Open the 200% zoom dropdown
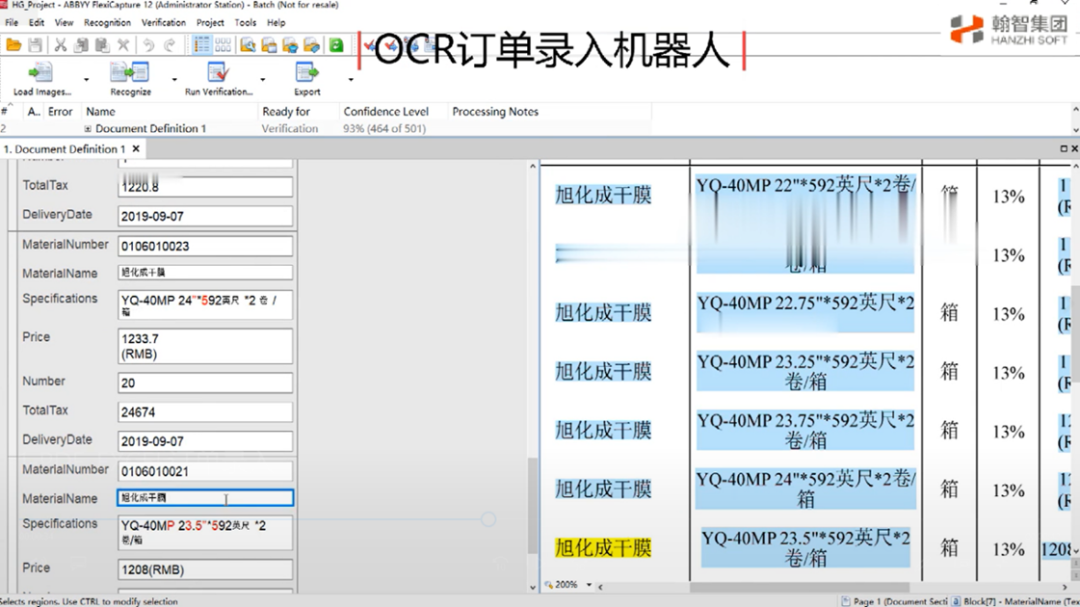The height and width of the screenshot is (607, 1080). 589,585
